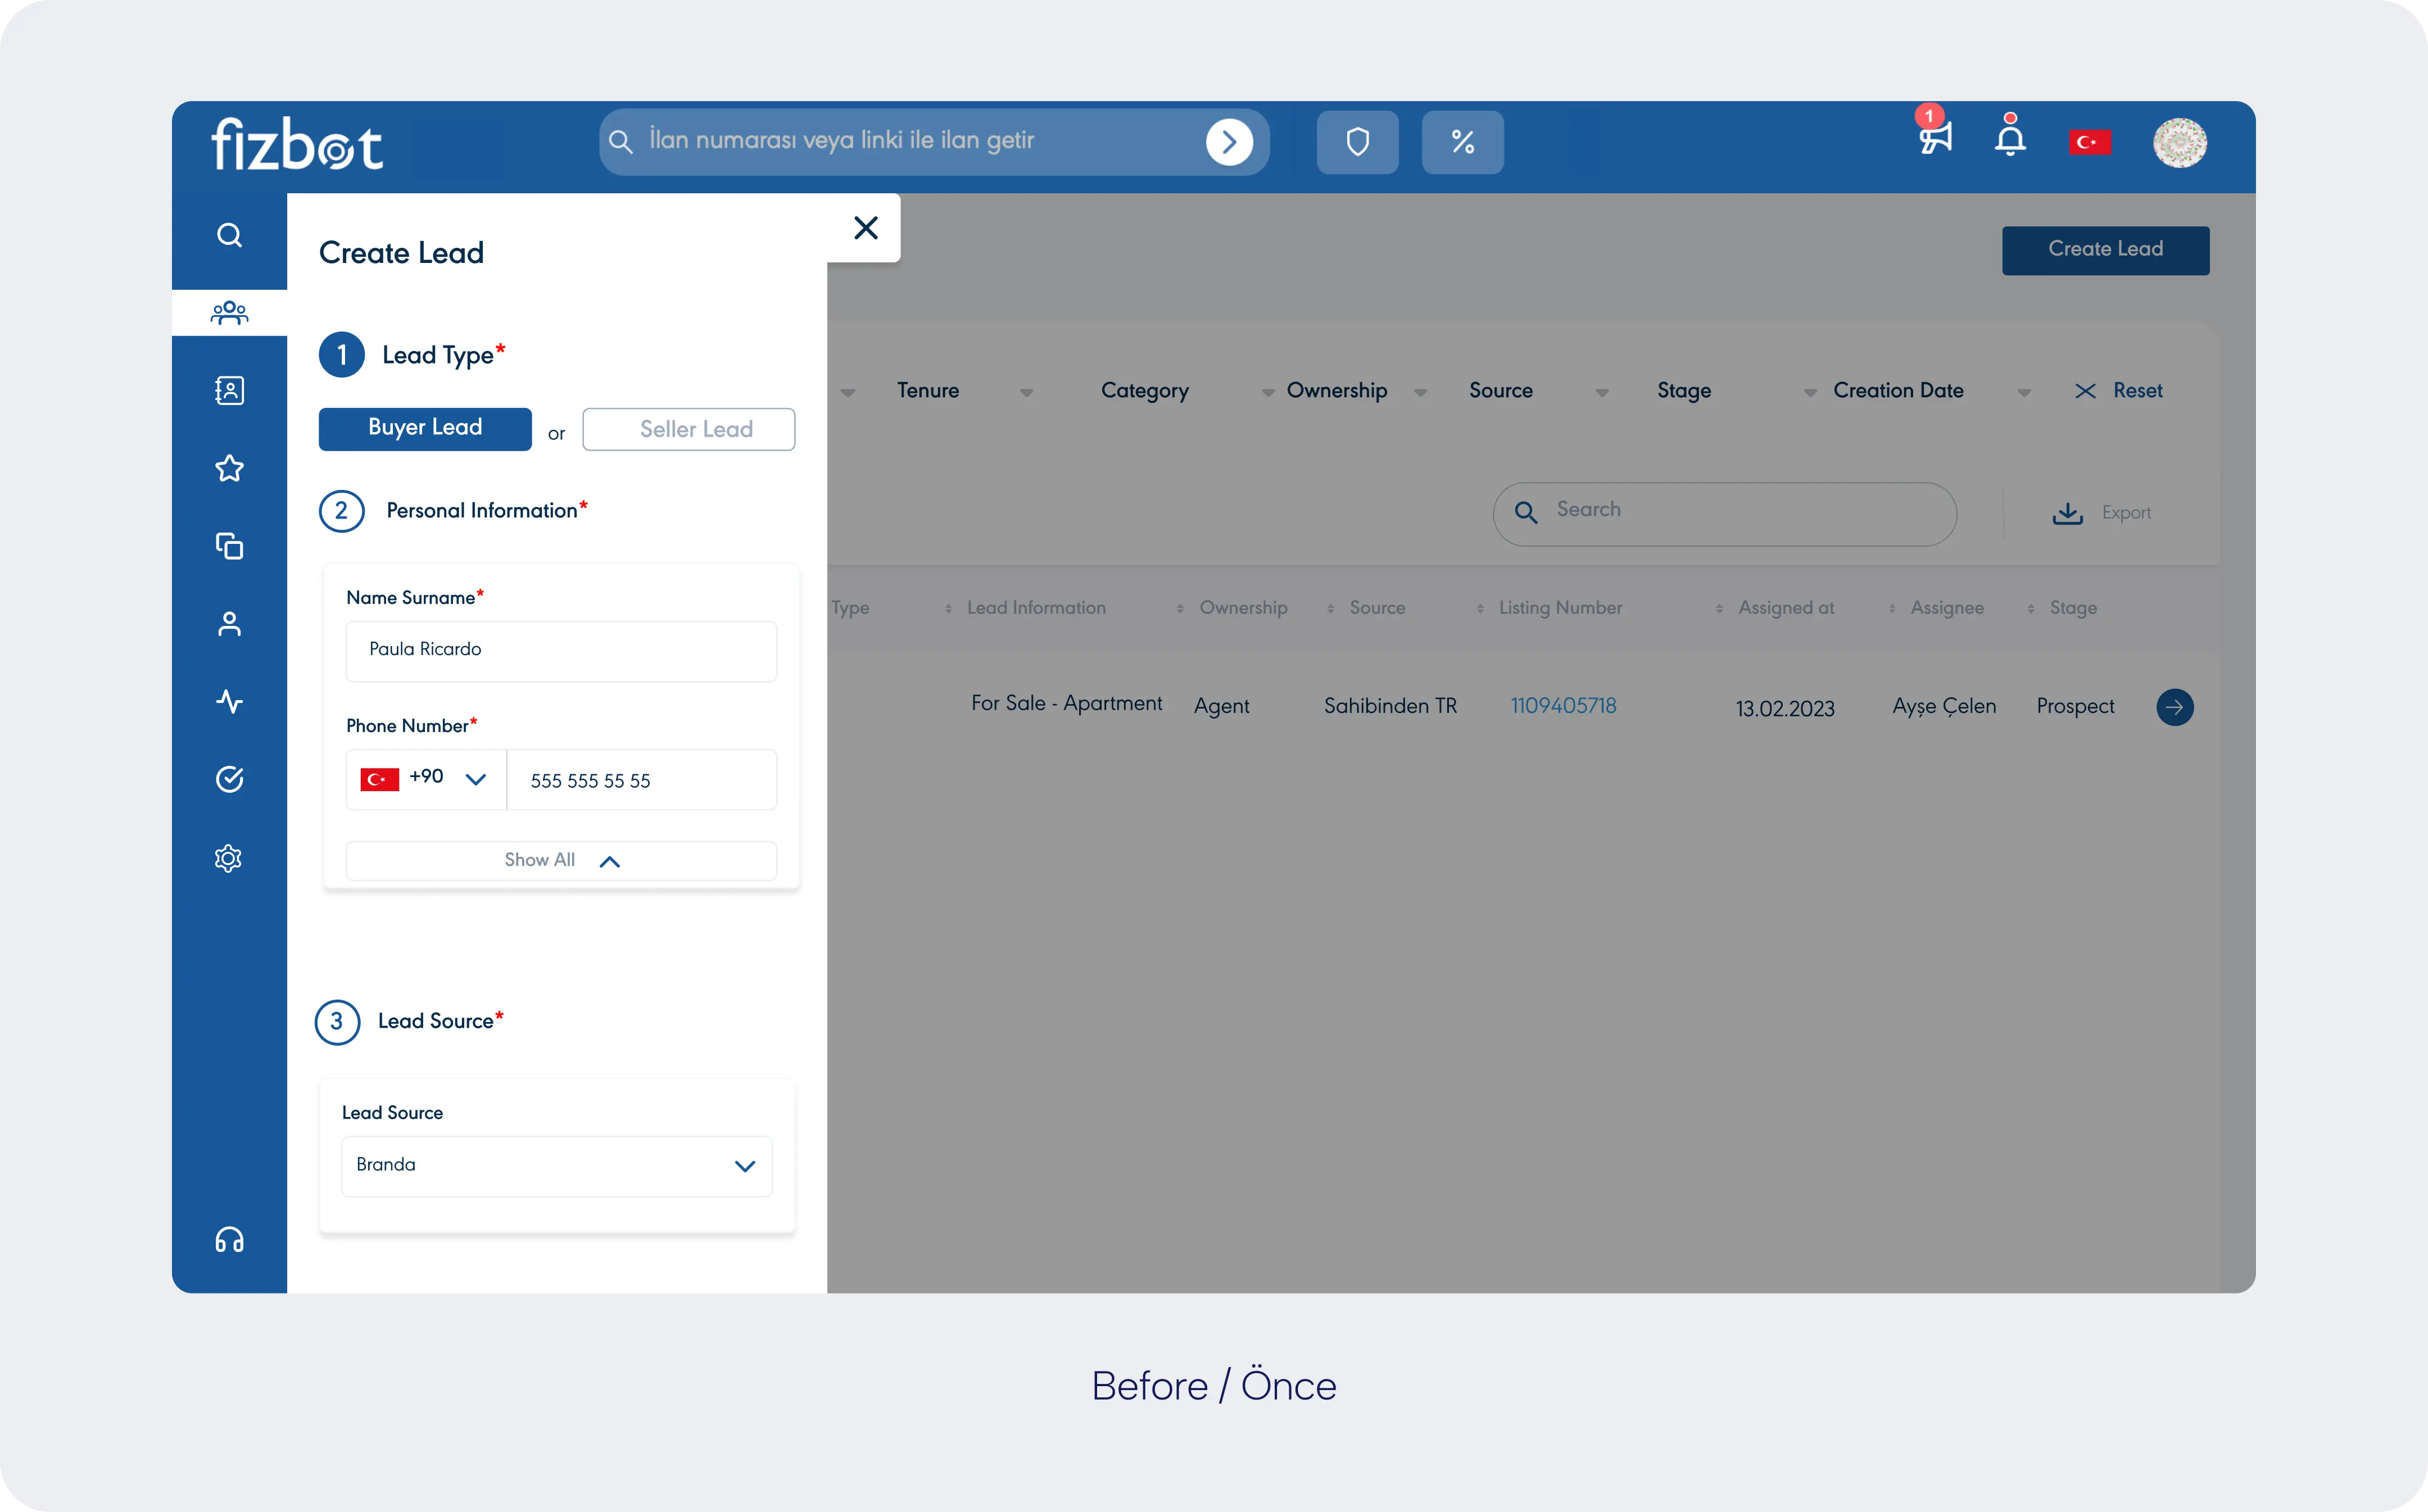Open the percent discount icon
The height and width of the screenshot is (1512, 2428).
coord(1462,142)
